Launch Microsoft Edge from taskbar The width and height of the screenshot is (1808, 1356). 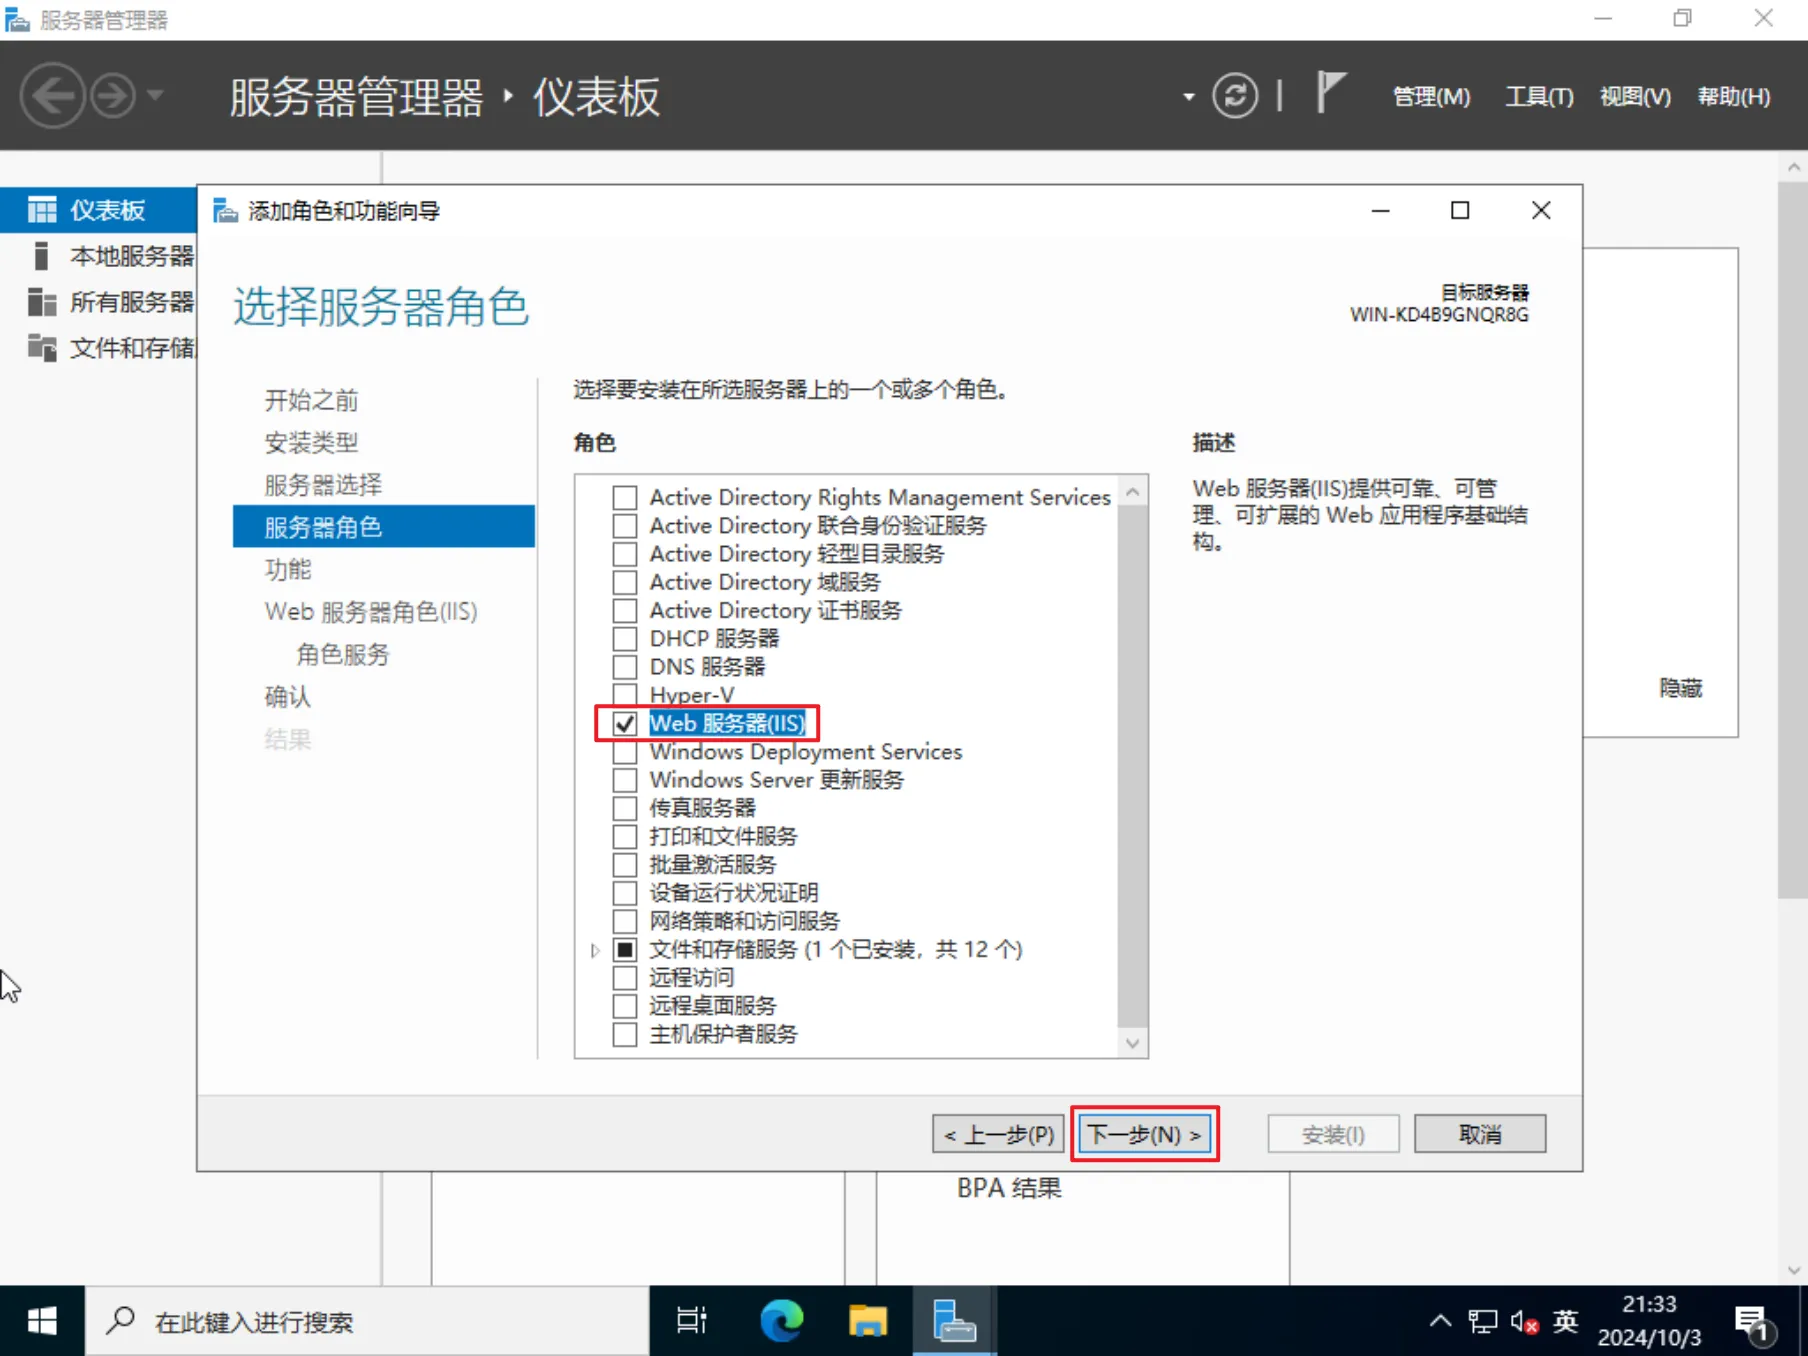click(x=782, y=1321)
